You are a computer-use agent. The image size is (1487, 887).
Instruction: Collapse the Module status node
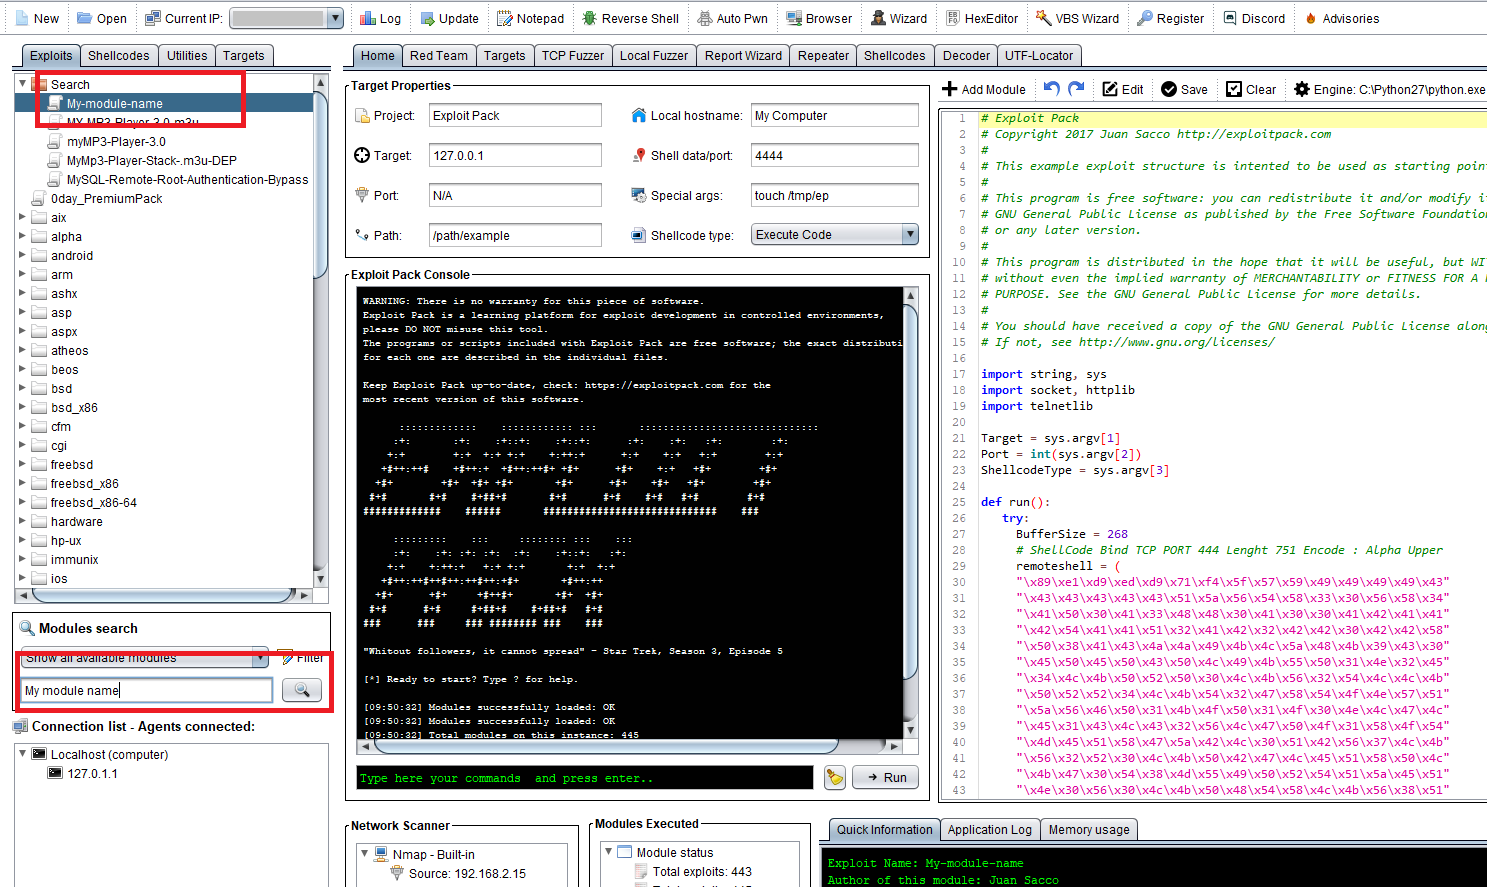pyautogui.click(x=608, y=852)
